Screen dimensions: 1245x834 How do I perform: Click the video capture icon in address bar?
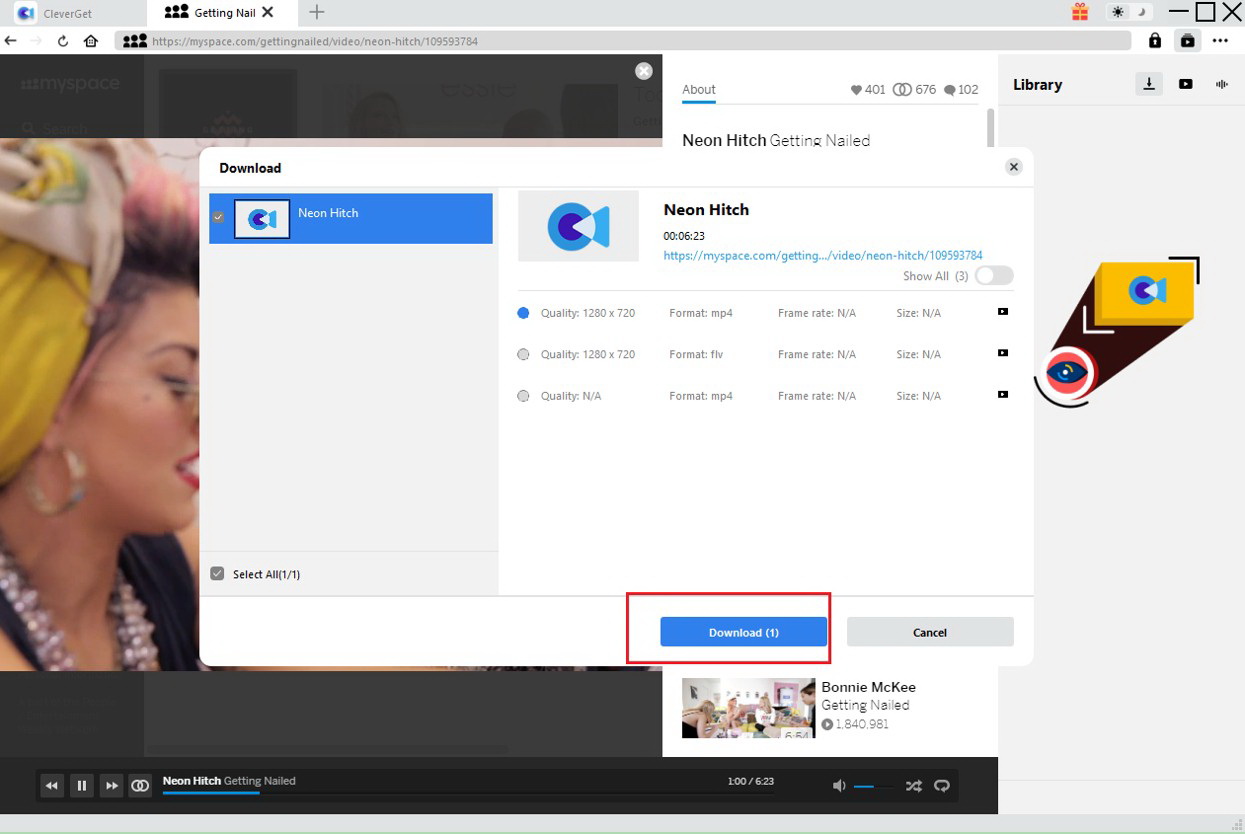pyautogui.click(x=1187, y=41)
